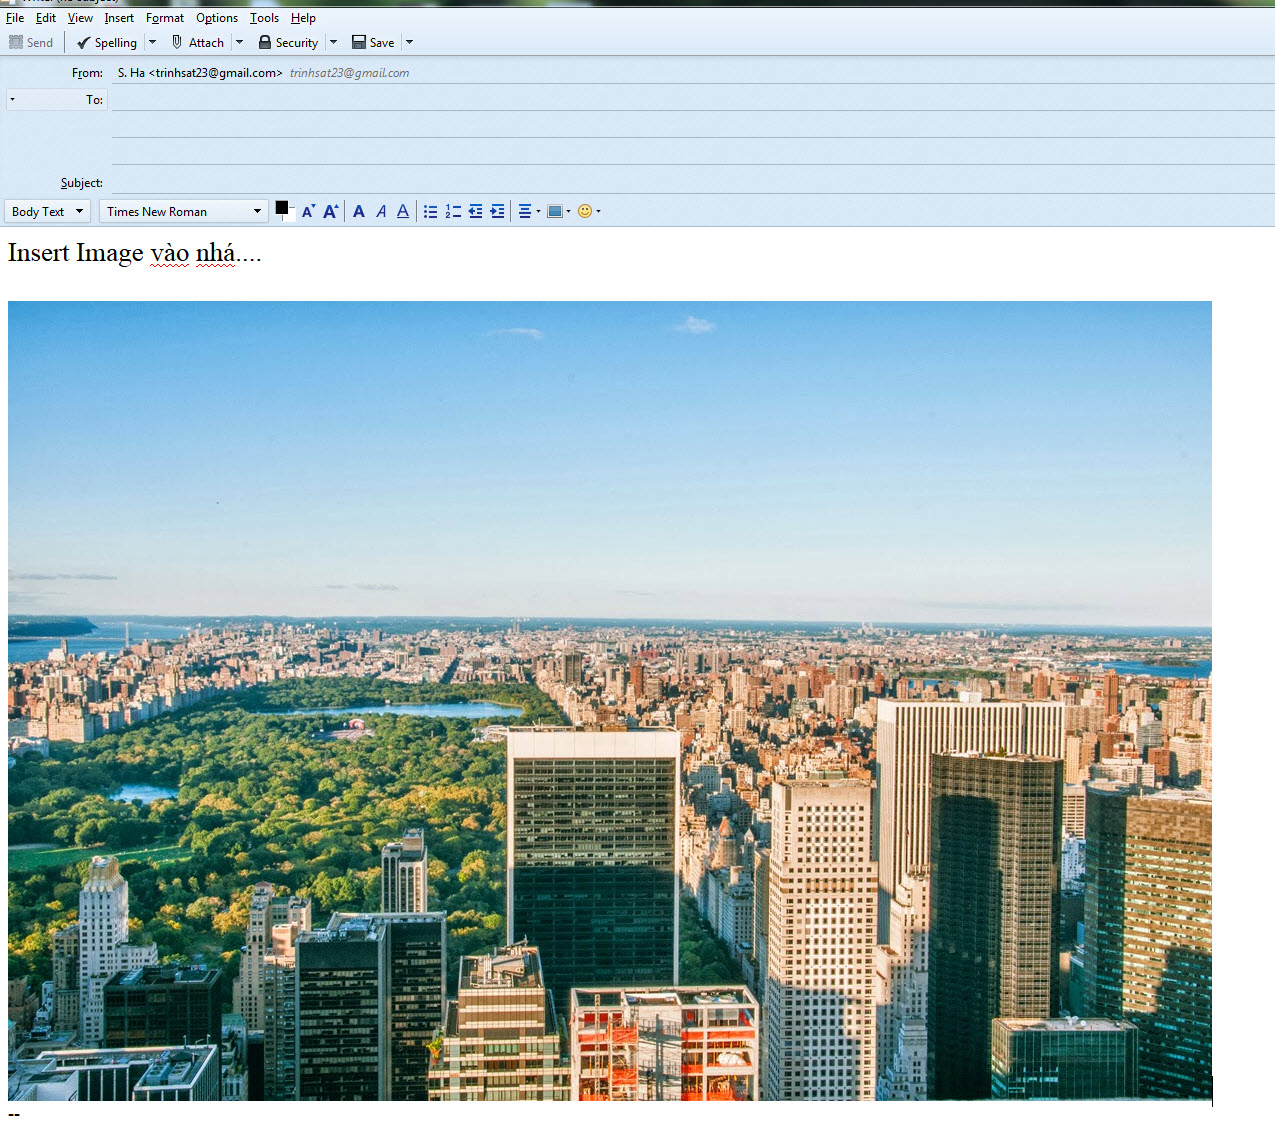The width and height of the screenshot is (1275, 1124).
Task: Expand the Security dropdown arrow
Action: [x=334, y=42]
